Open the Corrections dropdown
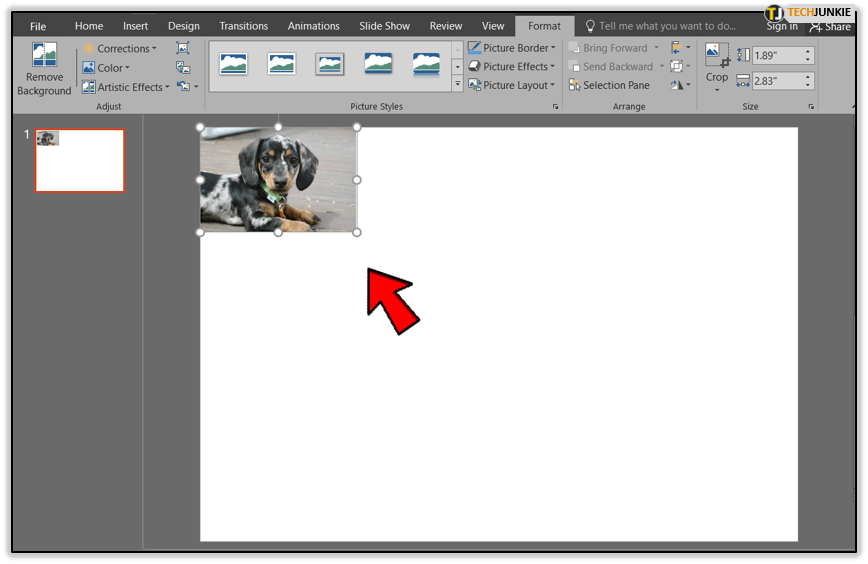The width and height of the screenshot is (868, 564). coord(119,49)
